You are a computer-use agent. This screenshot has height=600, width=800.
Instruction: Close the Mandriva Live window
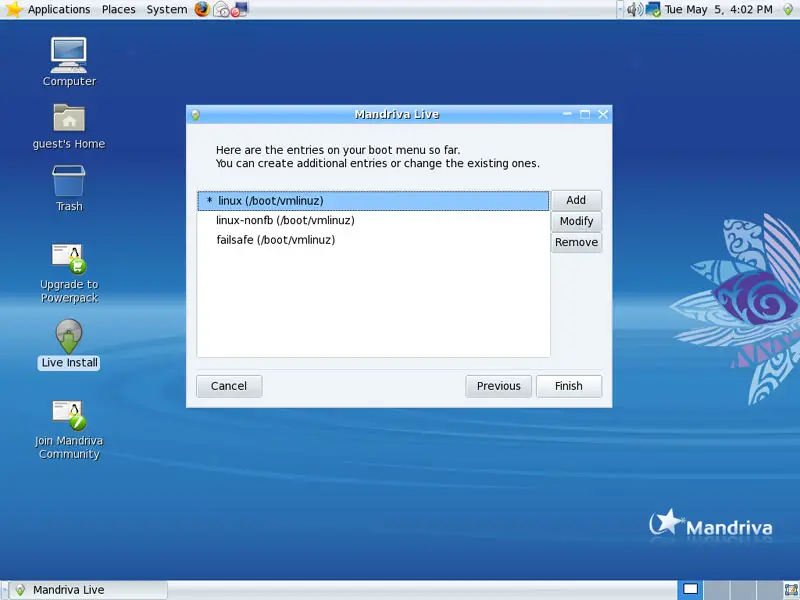(603, 114)
